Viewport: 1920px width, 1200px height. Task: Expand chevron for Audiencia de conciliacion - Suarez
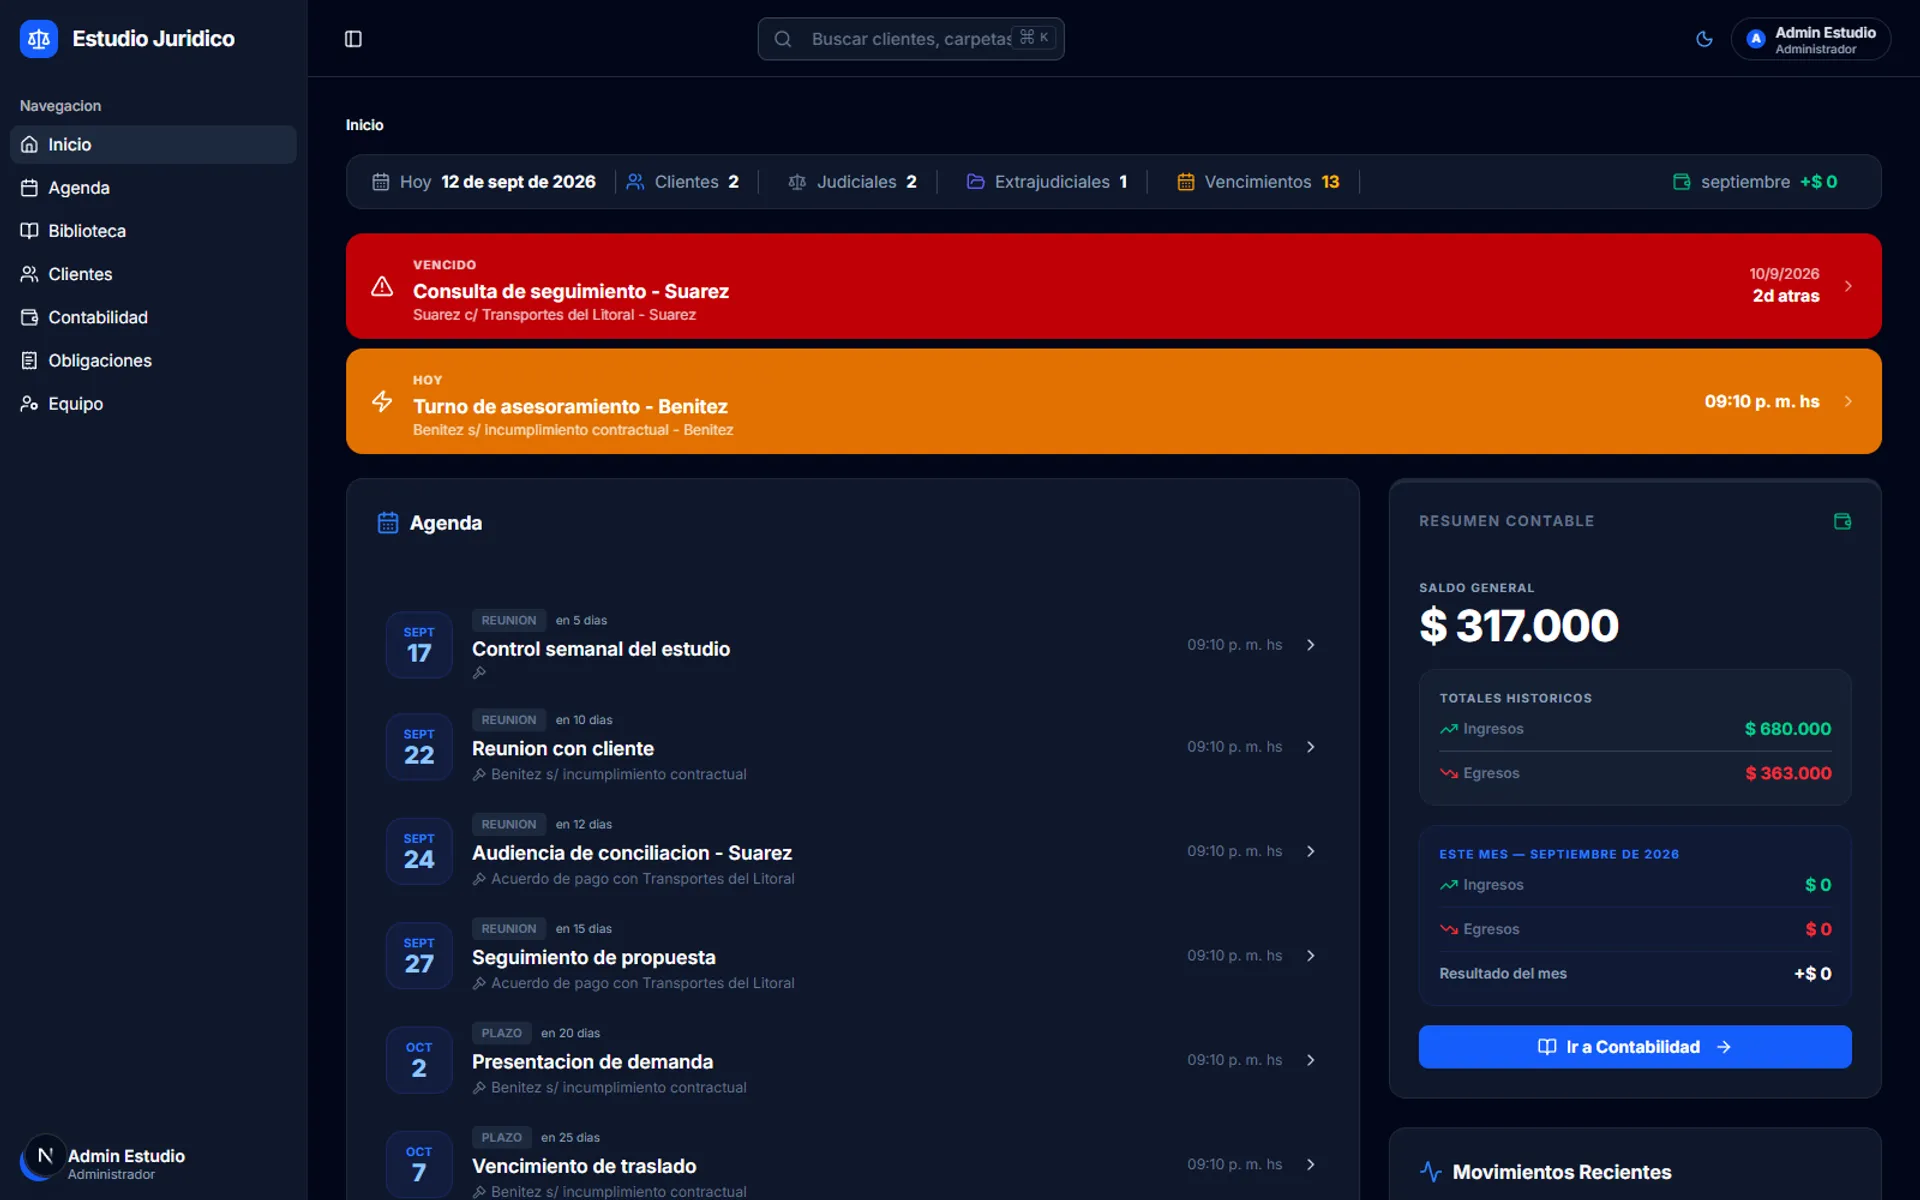(1311, 851)
